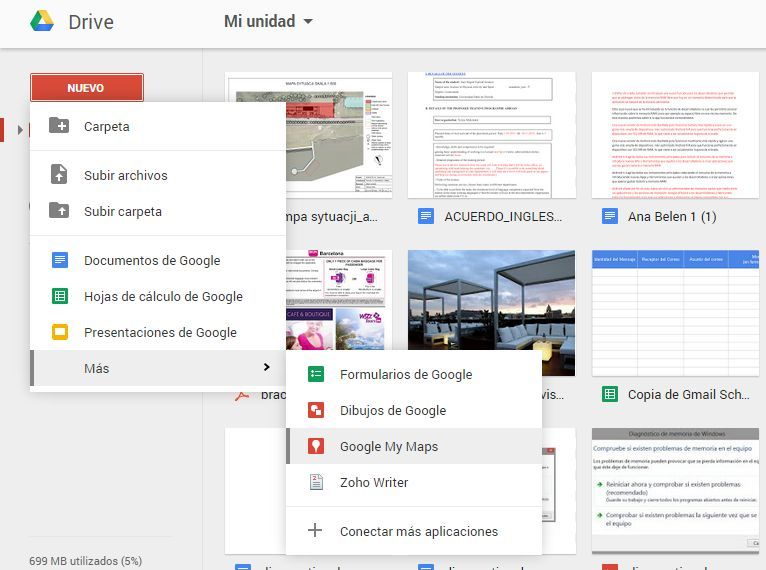This screenshot has width=766, height=570.
Task: Open the Mi unidad dropdown arrow
Action: click(308, 21)
